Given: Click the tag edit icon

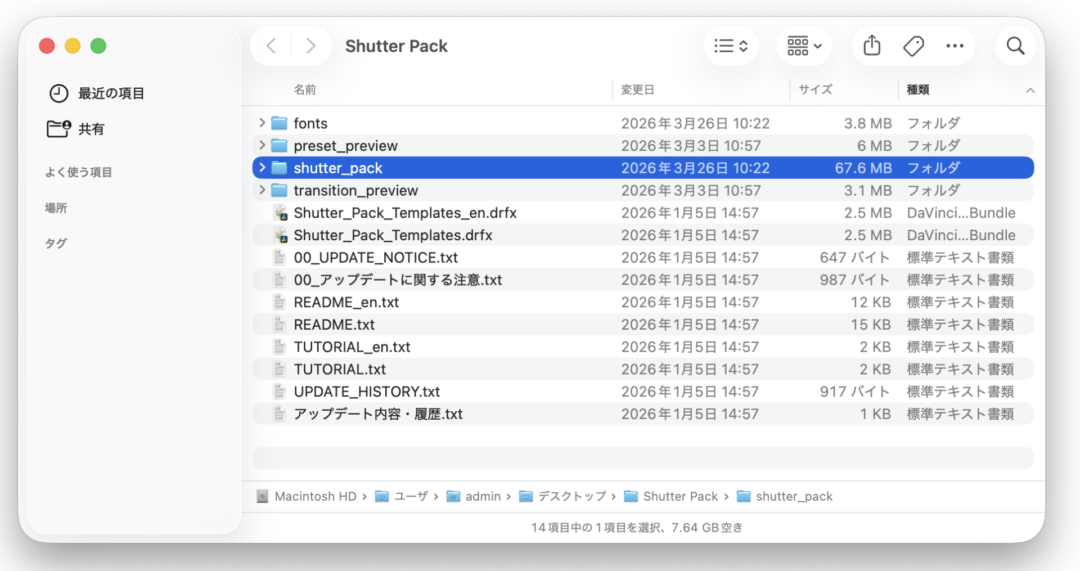Looking at the screenshot, I should point(913,46).
